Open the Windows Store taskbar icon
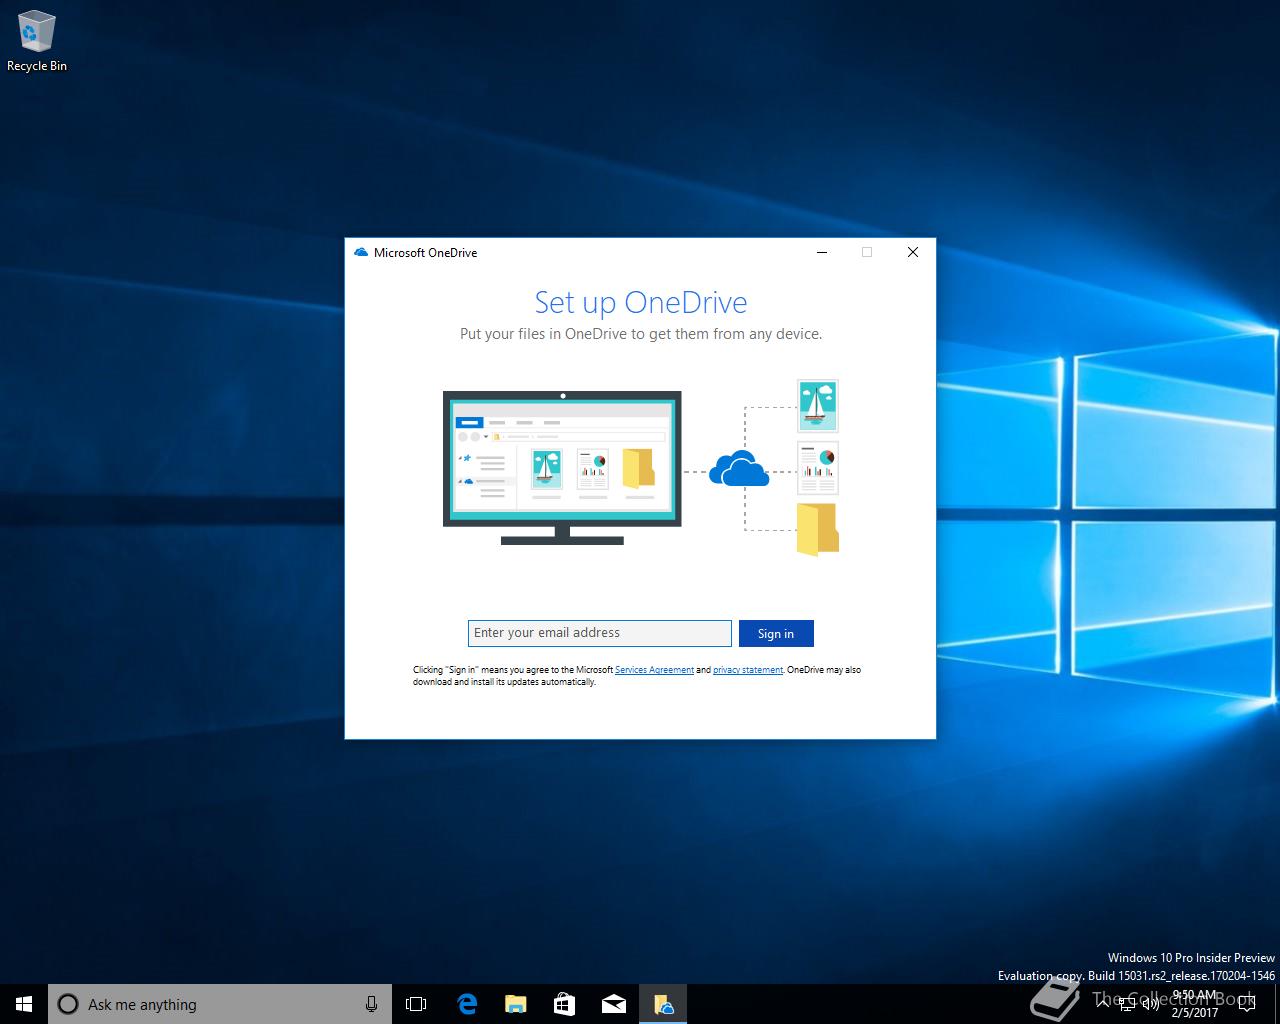Viewport: 1280px width, 1024px height. point(564,1004)
